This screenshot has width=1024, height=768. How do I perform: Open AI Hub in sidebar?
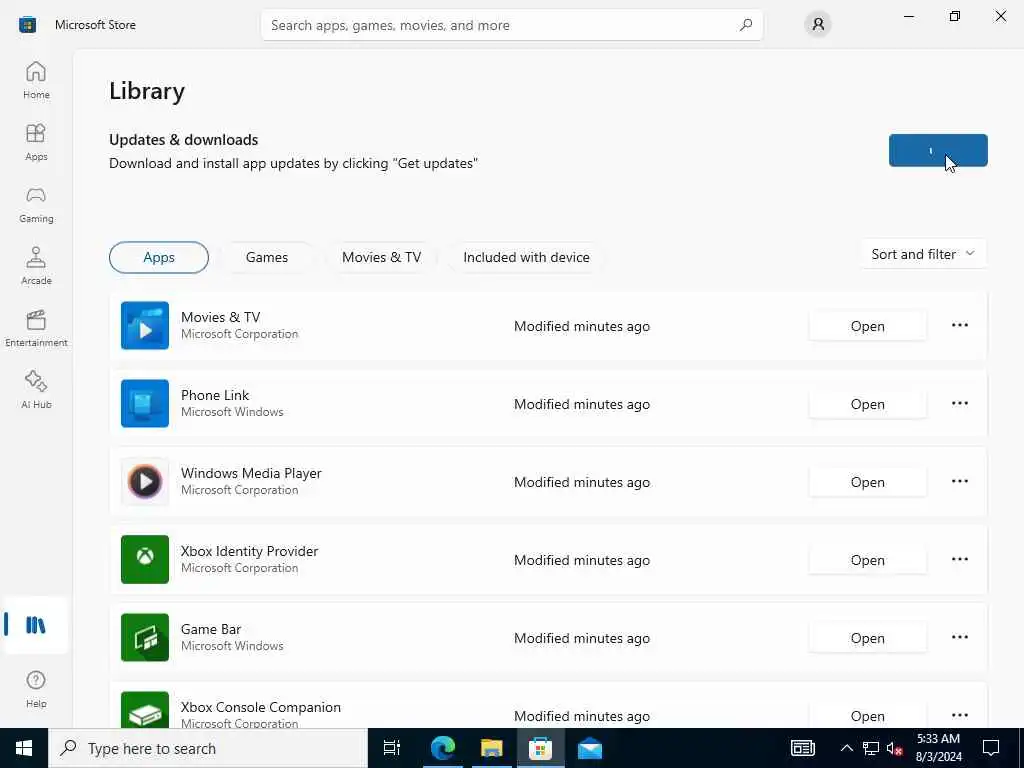point(36,391)
